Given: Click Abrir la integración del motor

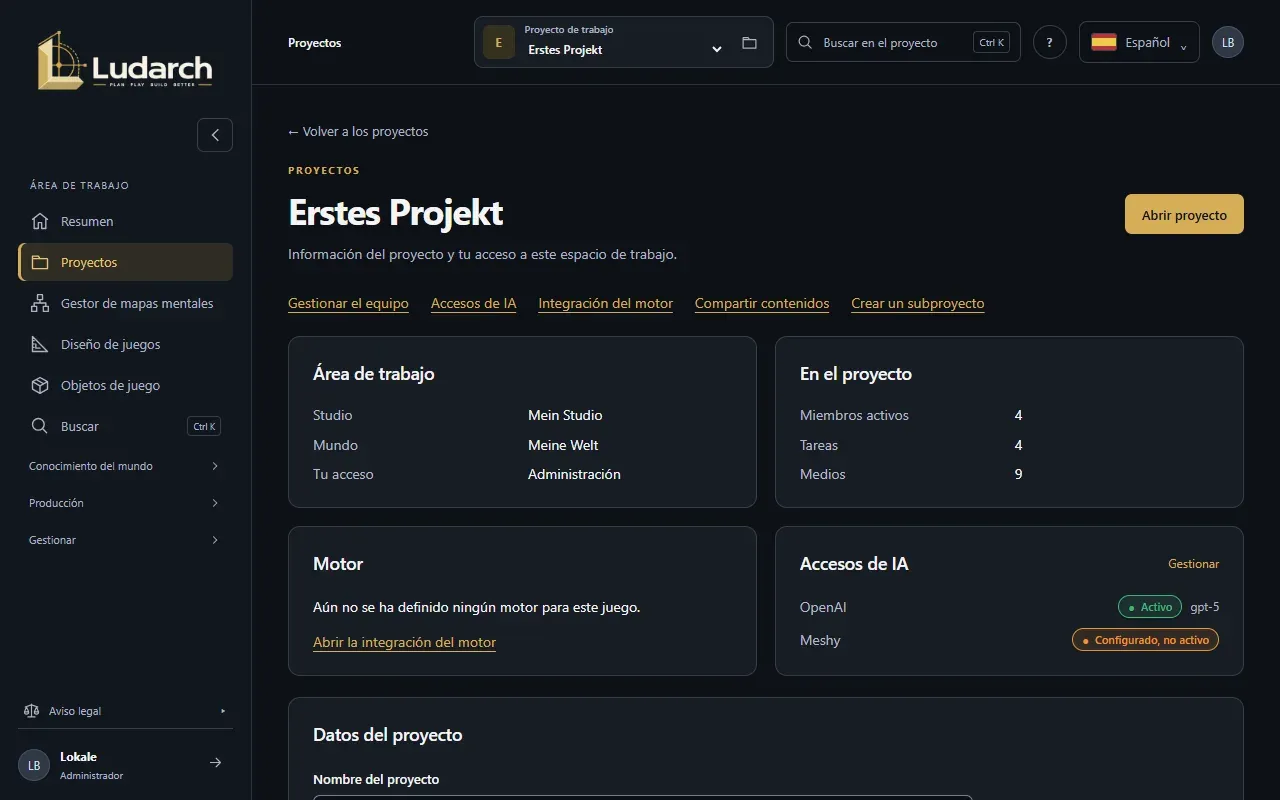Looking at the screenshot, I should click(x=404, y=642).
